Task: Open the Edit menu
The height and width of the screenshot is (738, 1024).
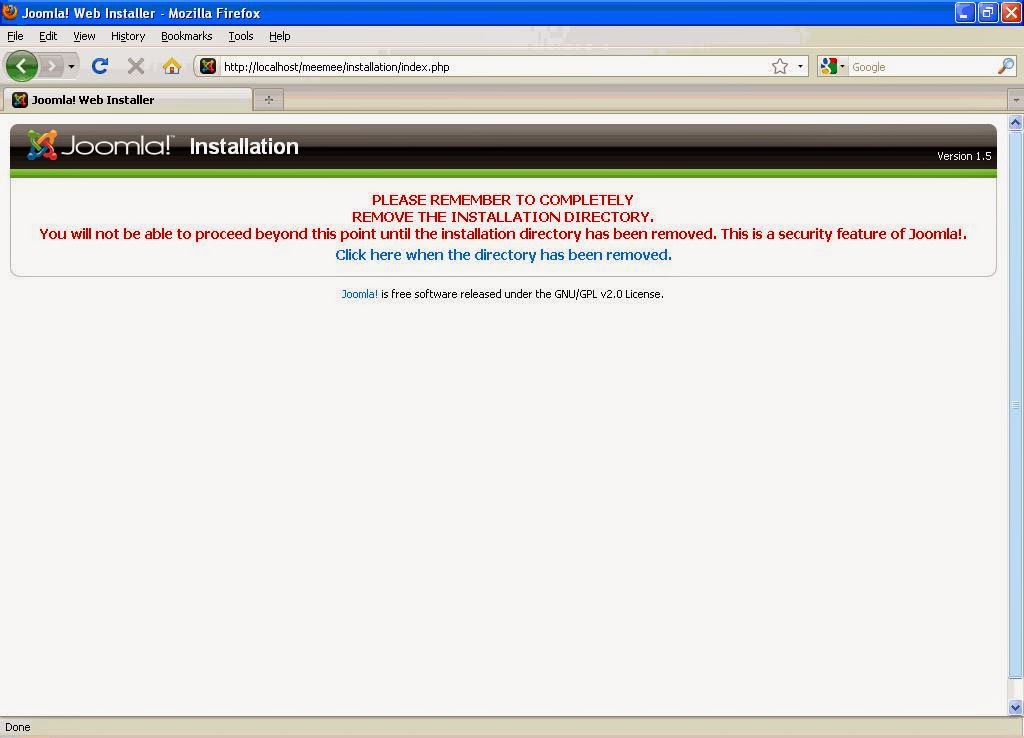Action: (x=48, y=36)
